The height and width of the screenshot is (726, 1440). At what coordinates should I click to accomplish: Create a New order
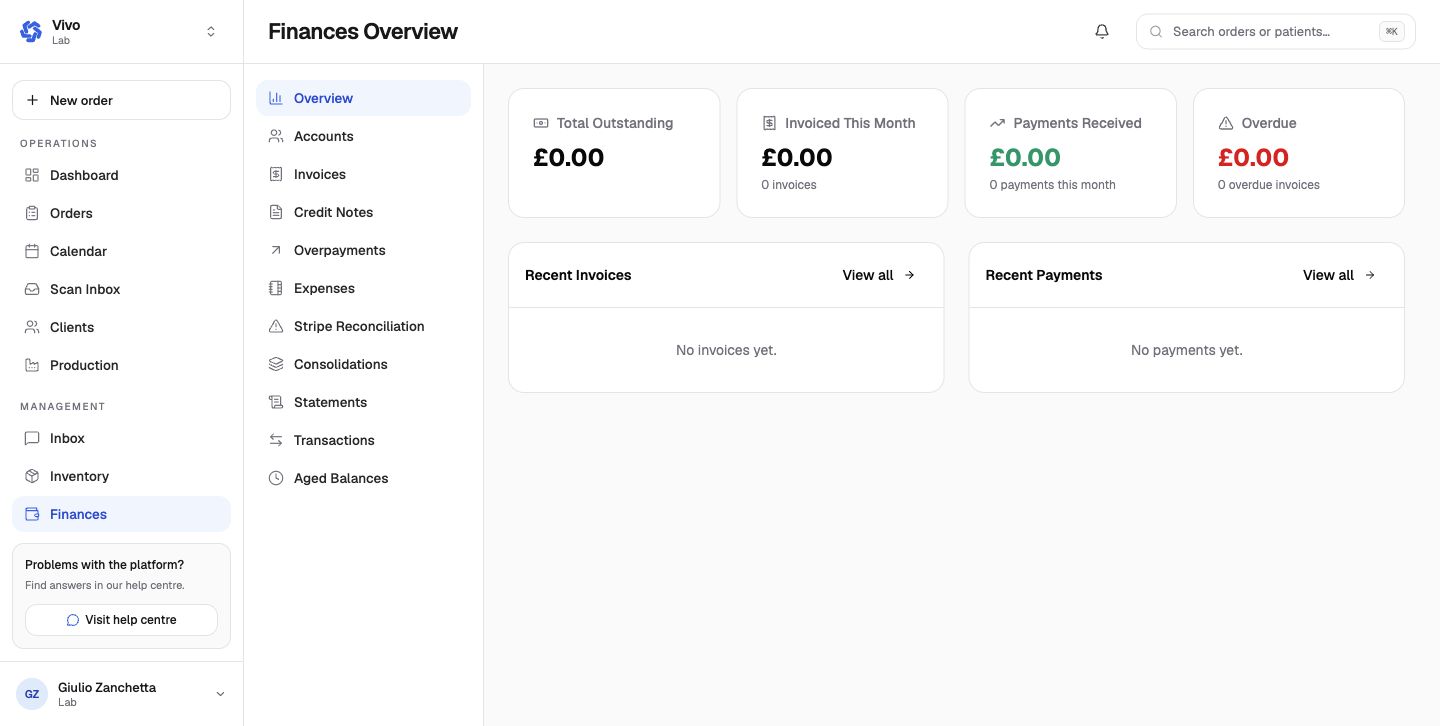121,100
